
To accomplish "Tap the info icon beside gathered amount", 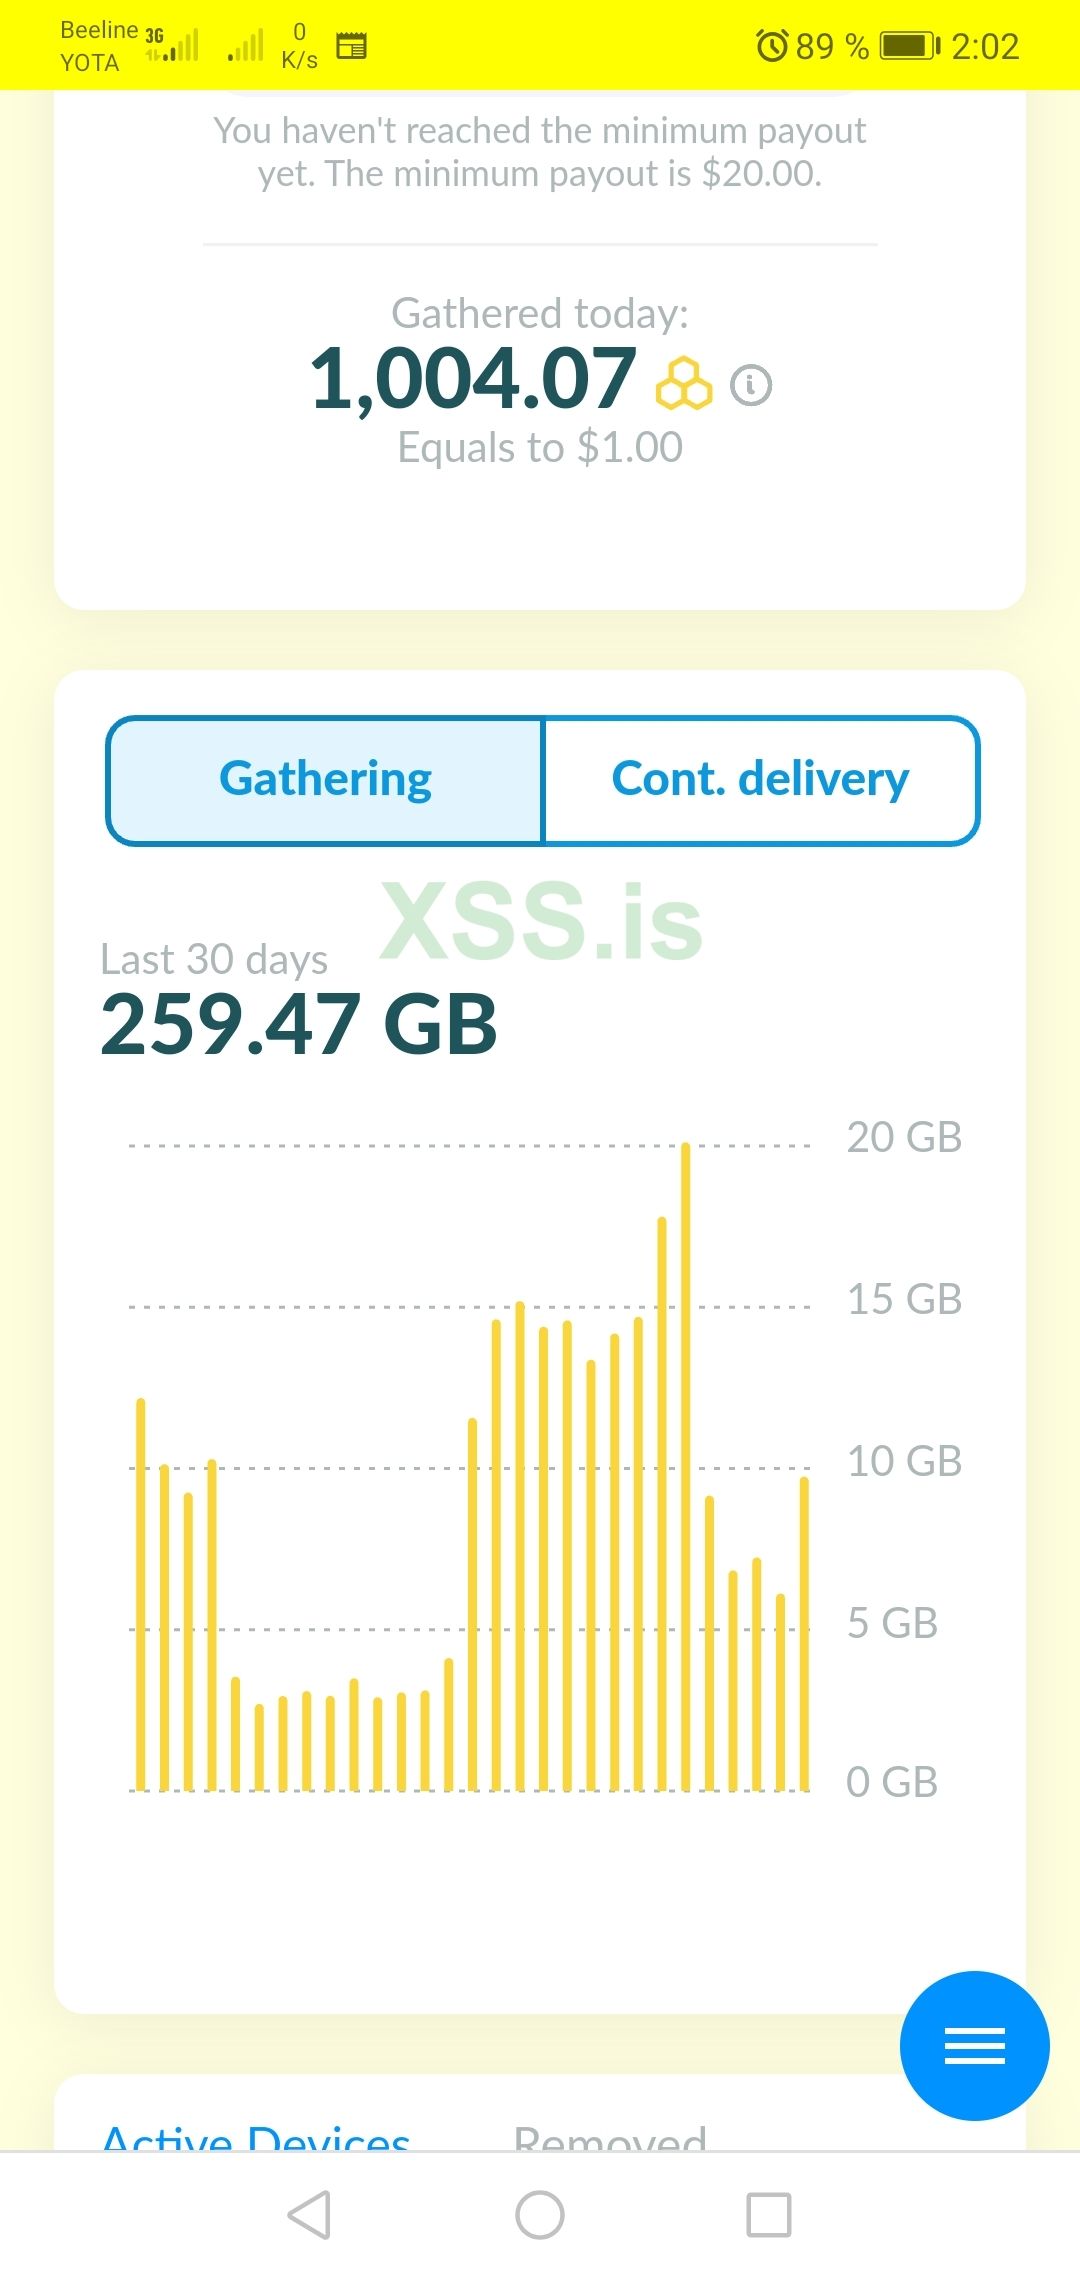I will point(751,385).
